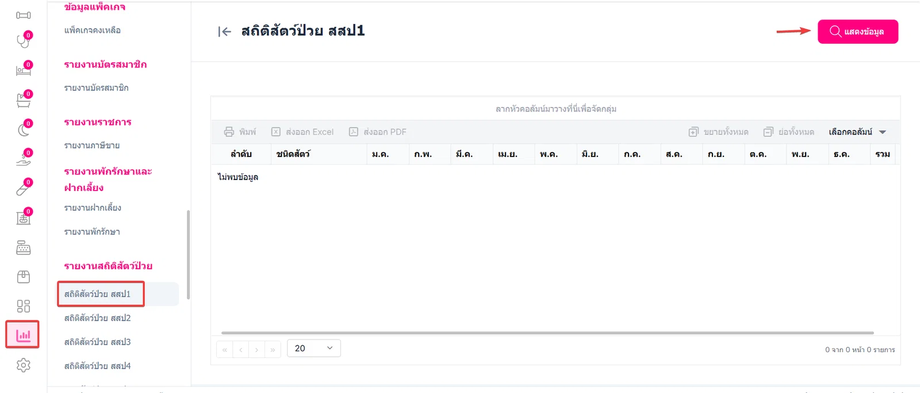Expand all groups with ขยายทั้งหมด
The width and height of the screenshot is (920, 393).
719,132
